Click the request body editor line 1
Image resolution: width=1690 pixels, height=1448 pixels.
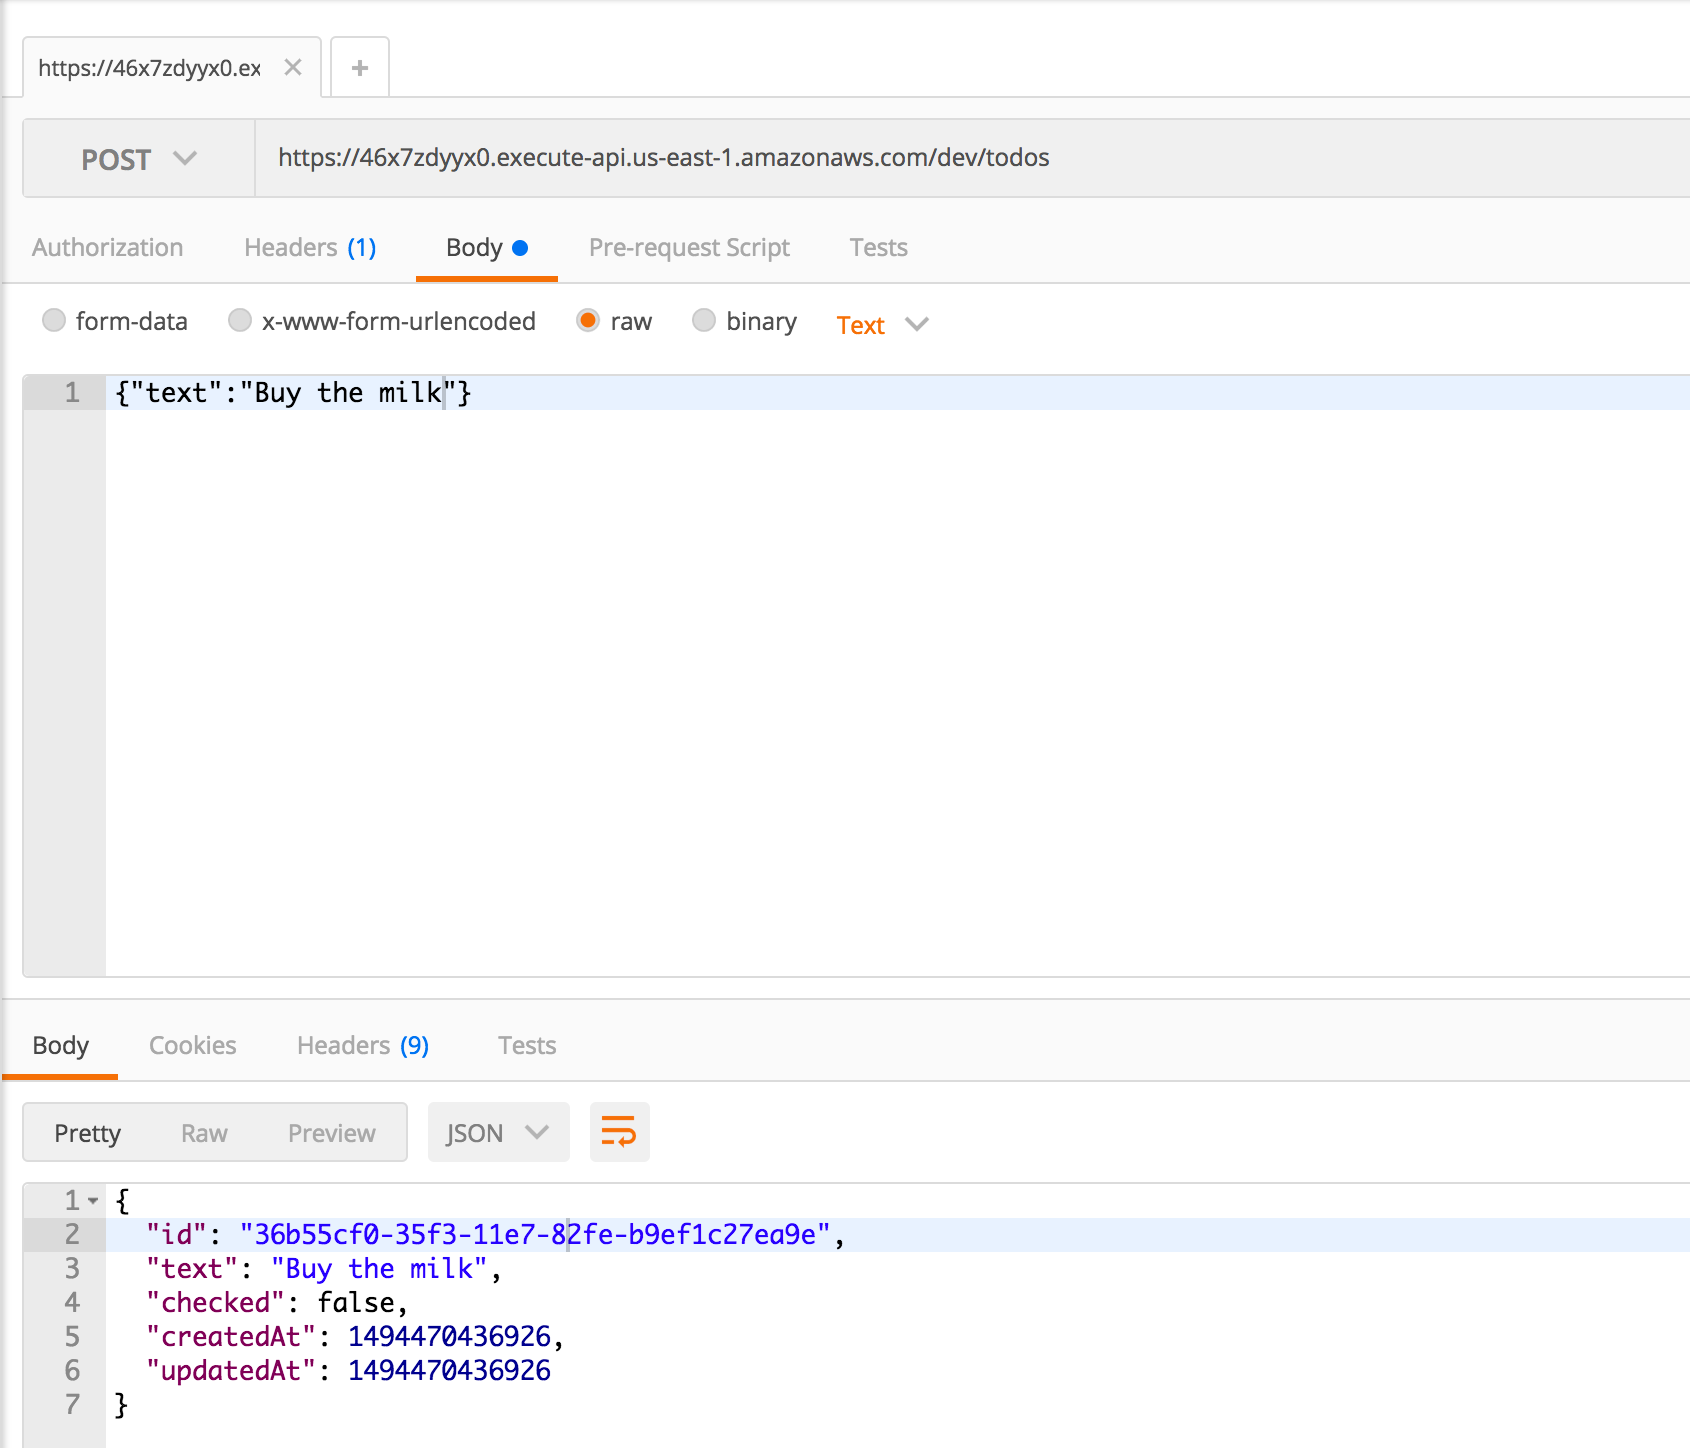(897, 392)
